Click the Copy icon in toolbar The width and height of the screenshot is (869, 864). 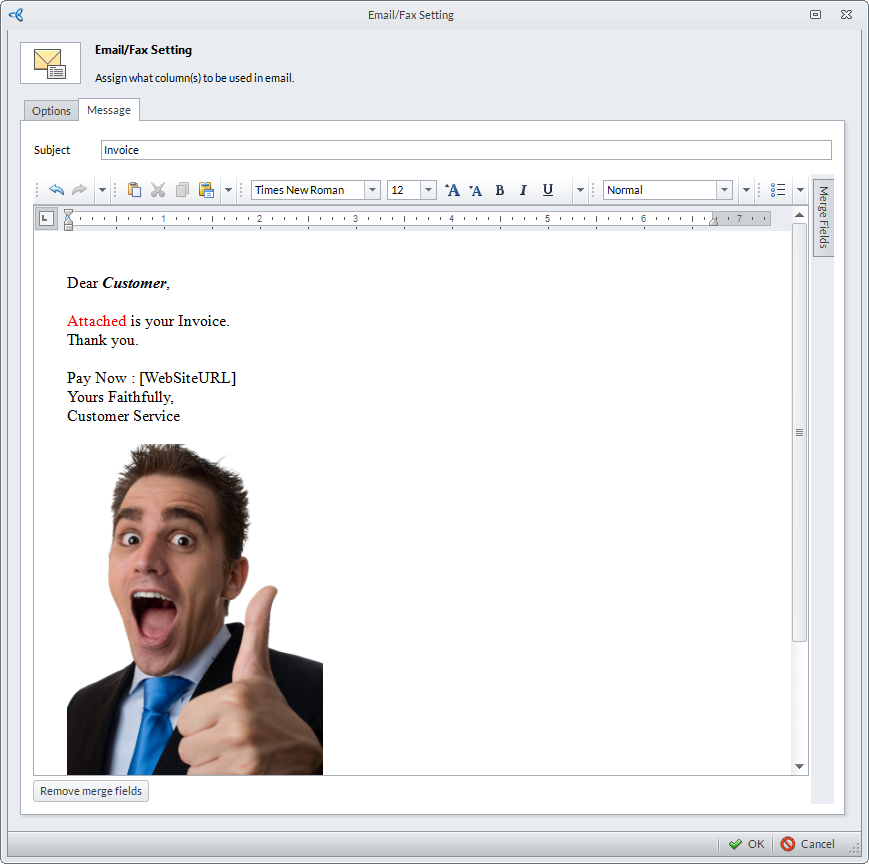182,190
